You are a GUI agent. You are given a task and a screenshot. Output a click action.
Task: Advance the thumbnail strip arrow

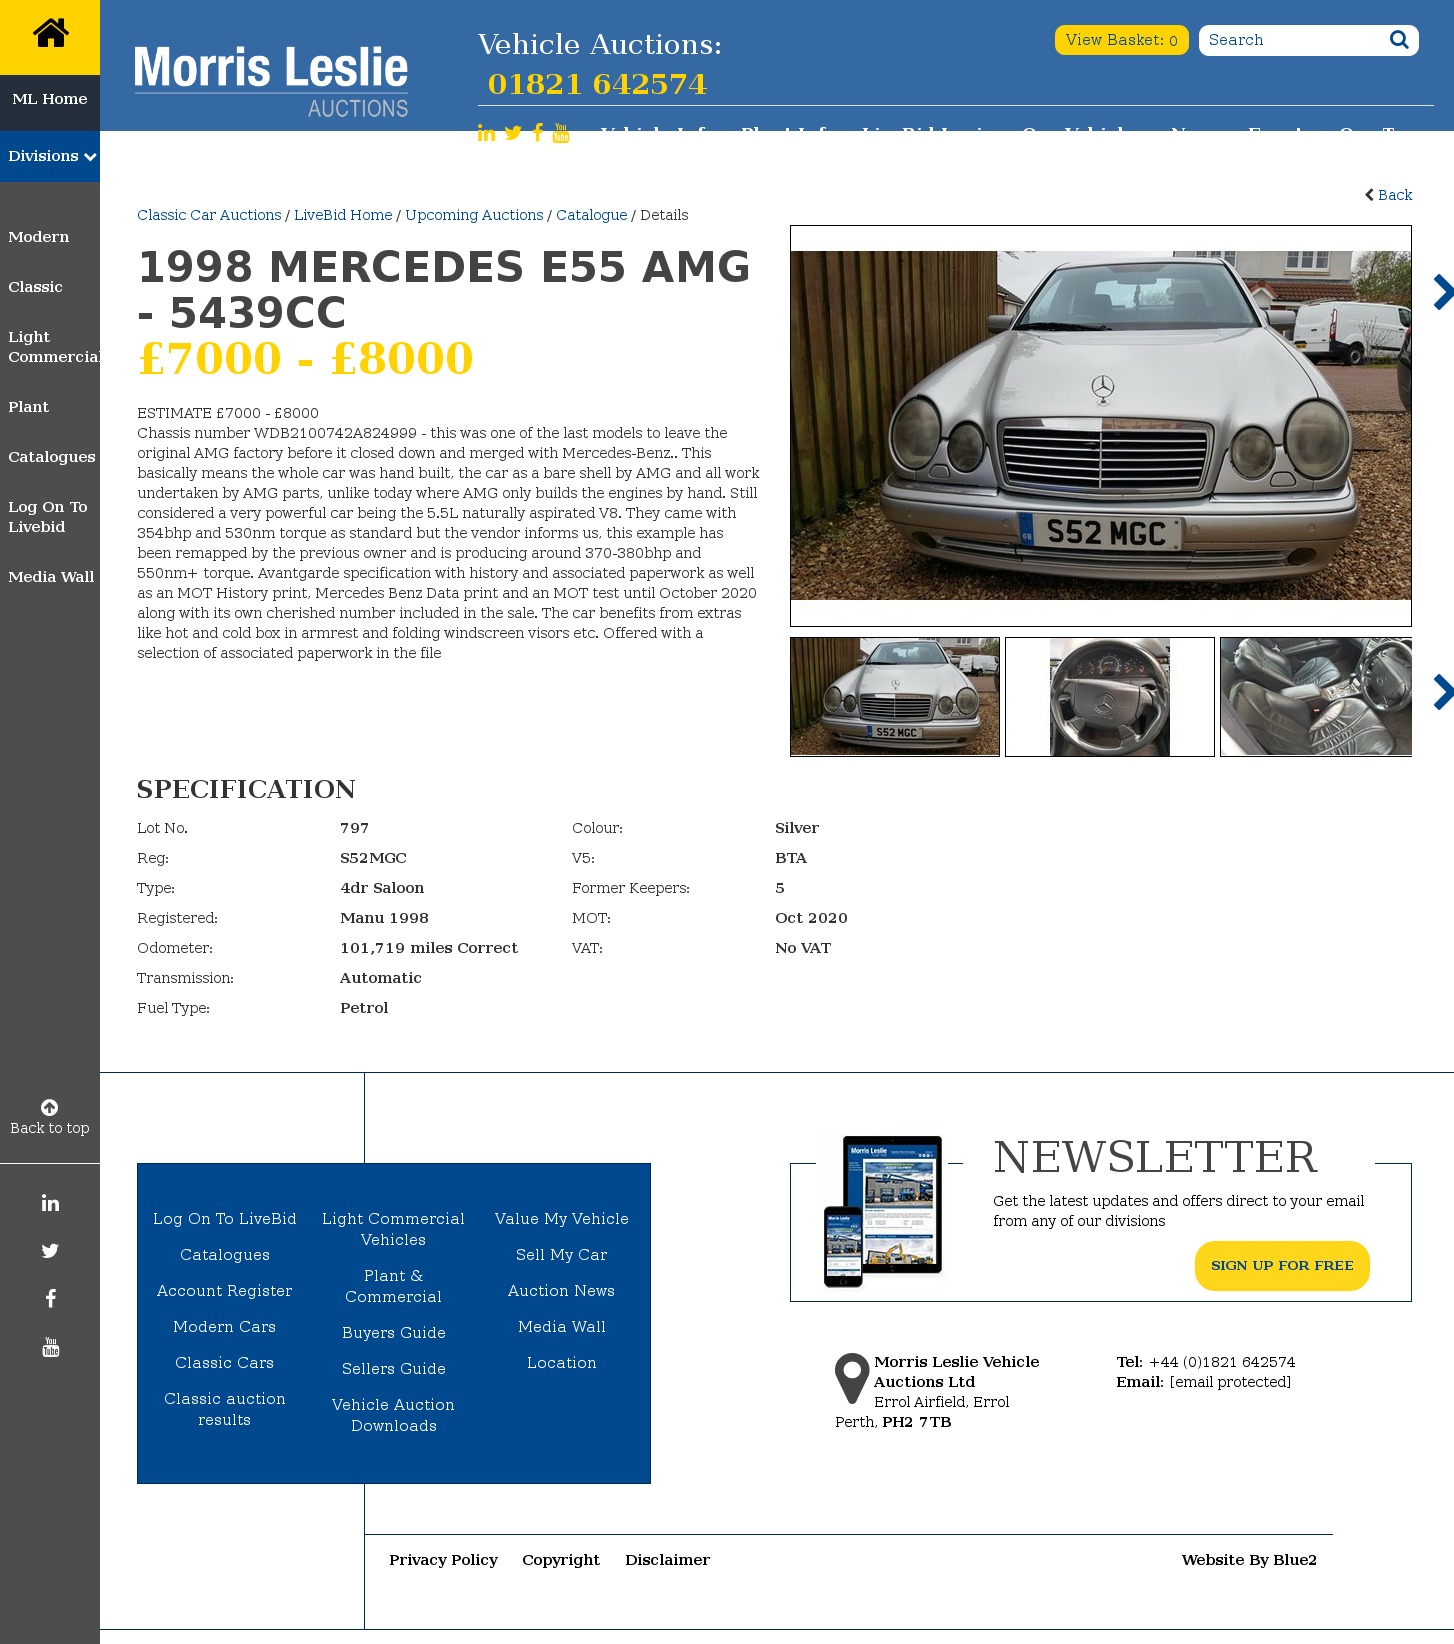click(1443, 692)
